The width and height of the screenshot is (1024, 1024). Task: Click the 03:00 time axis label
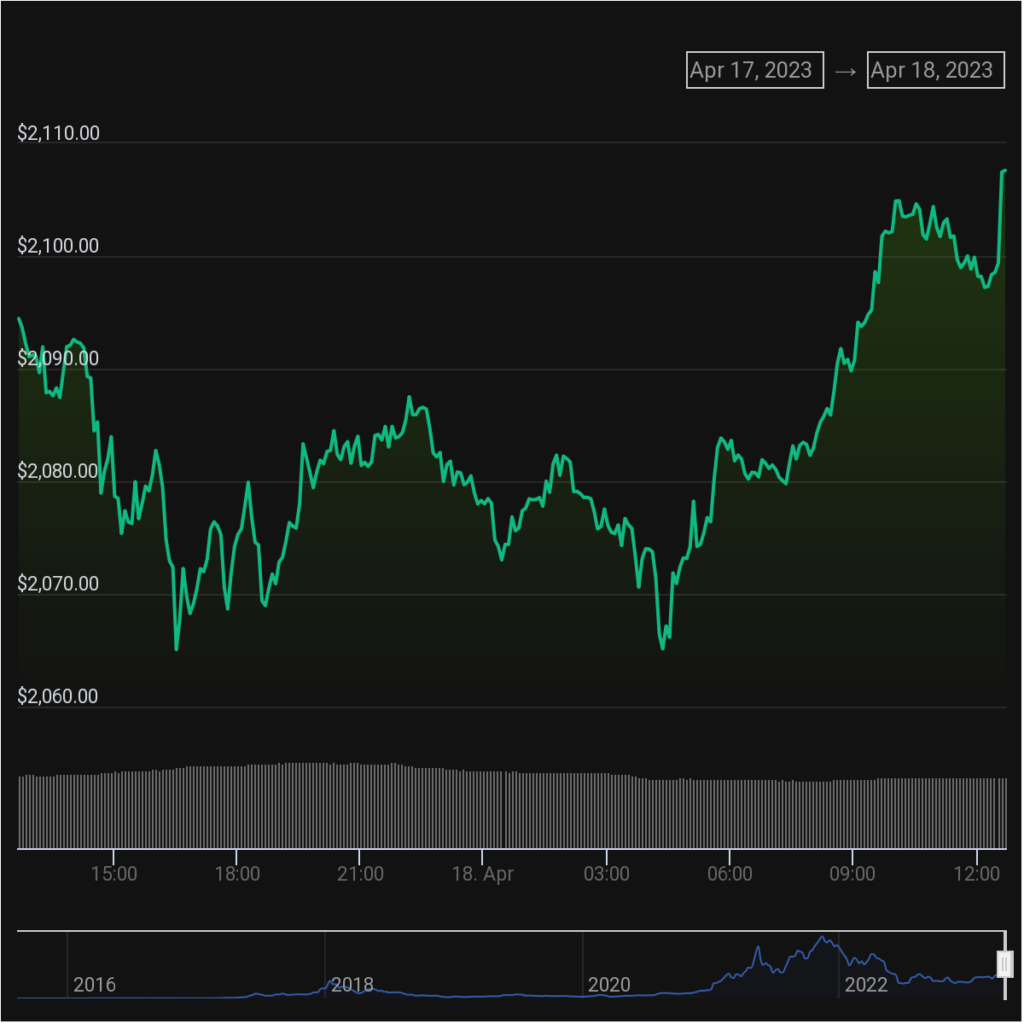click(606, 874)
